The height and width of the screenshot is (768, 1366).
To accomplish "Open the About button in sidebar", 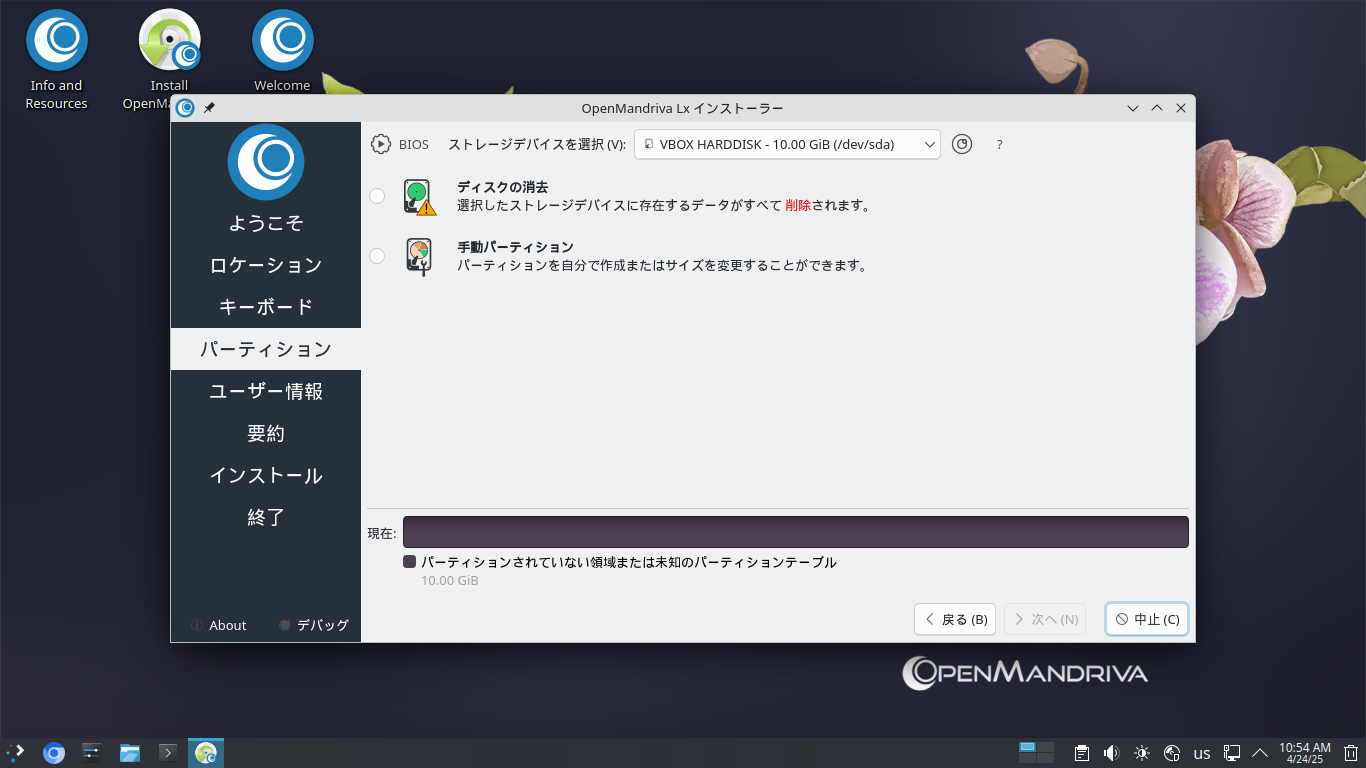I will (x=218, y=625).
